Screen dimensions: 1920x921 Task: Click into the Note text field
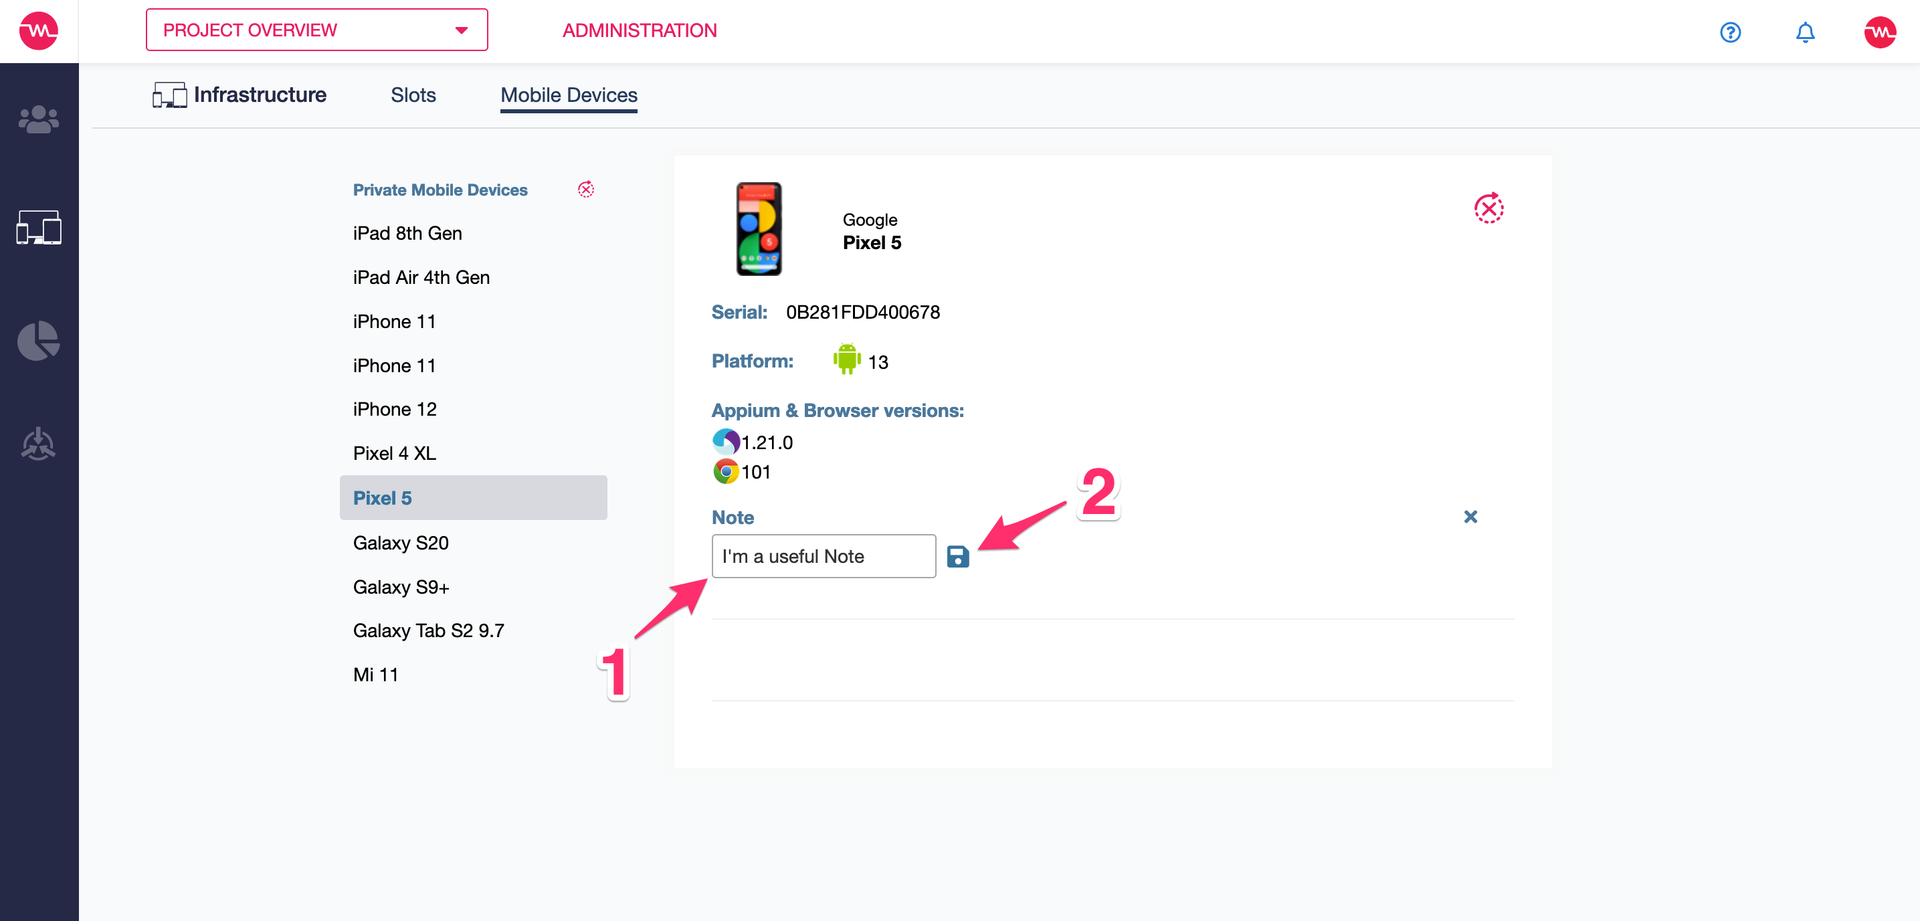click(824, 556)
